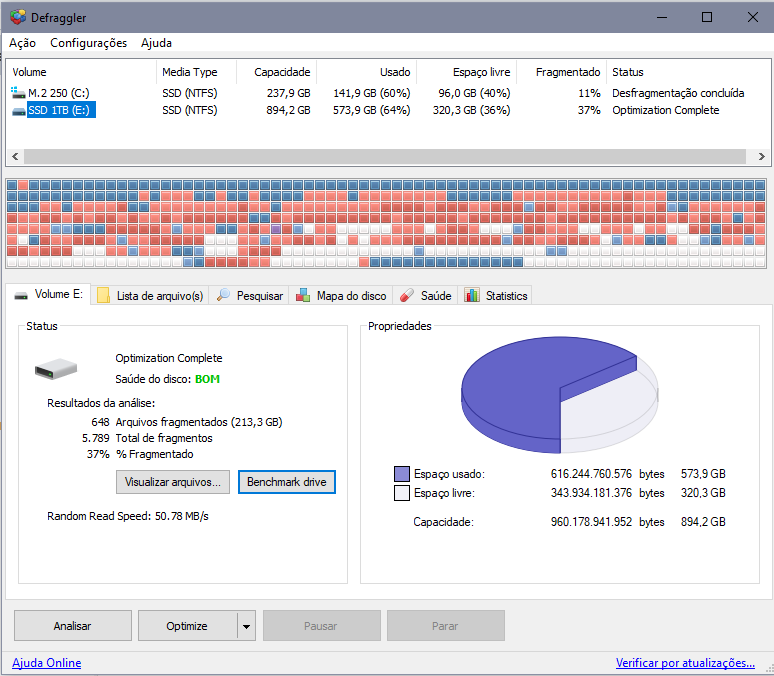Click the Optimize button

pyautogui.click(x=187, y=626)
